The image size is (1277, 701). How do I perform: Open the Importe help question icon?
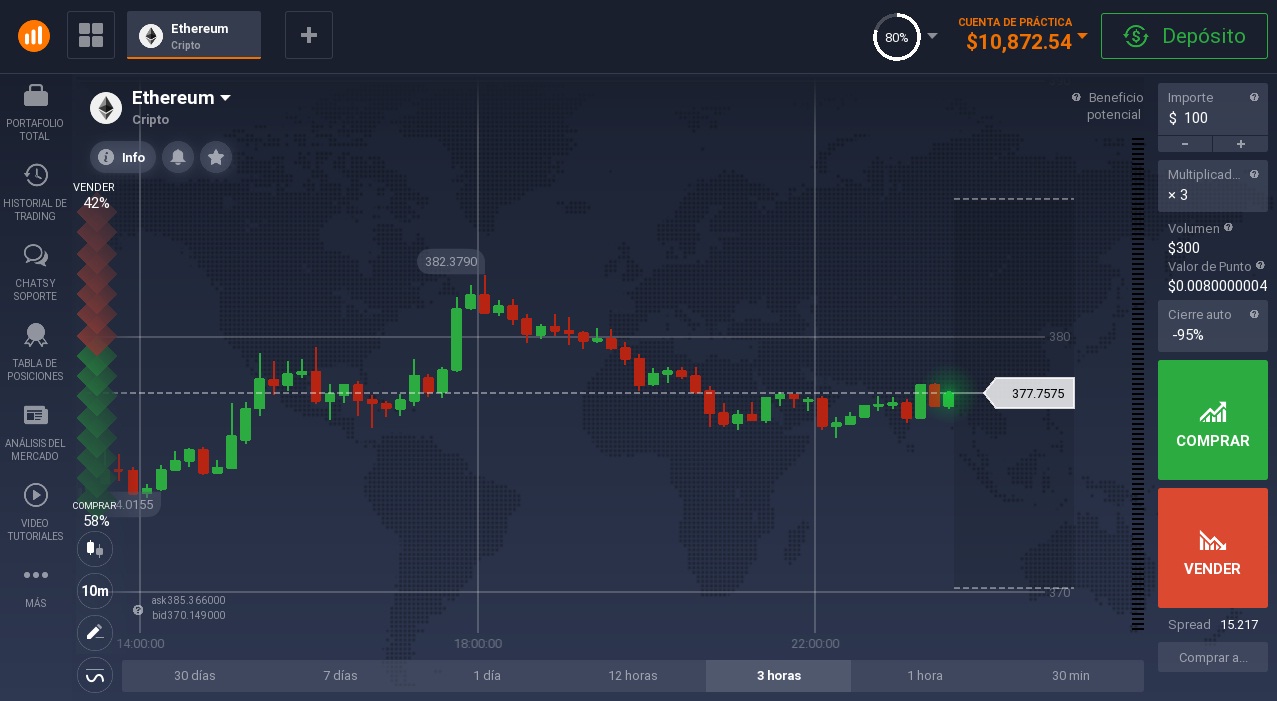pos(1254,97)
